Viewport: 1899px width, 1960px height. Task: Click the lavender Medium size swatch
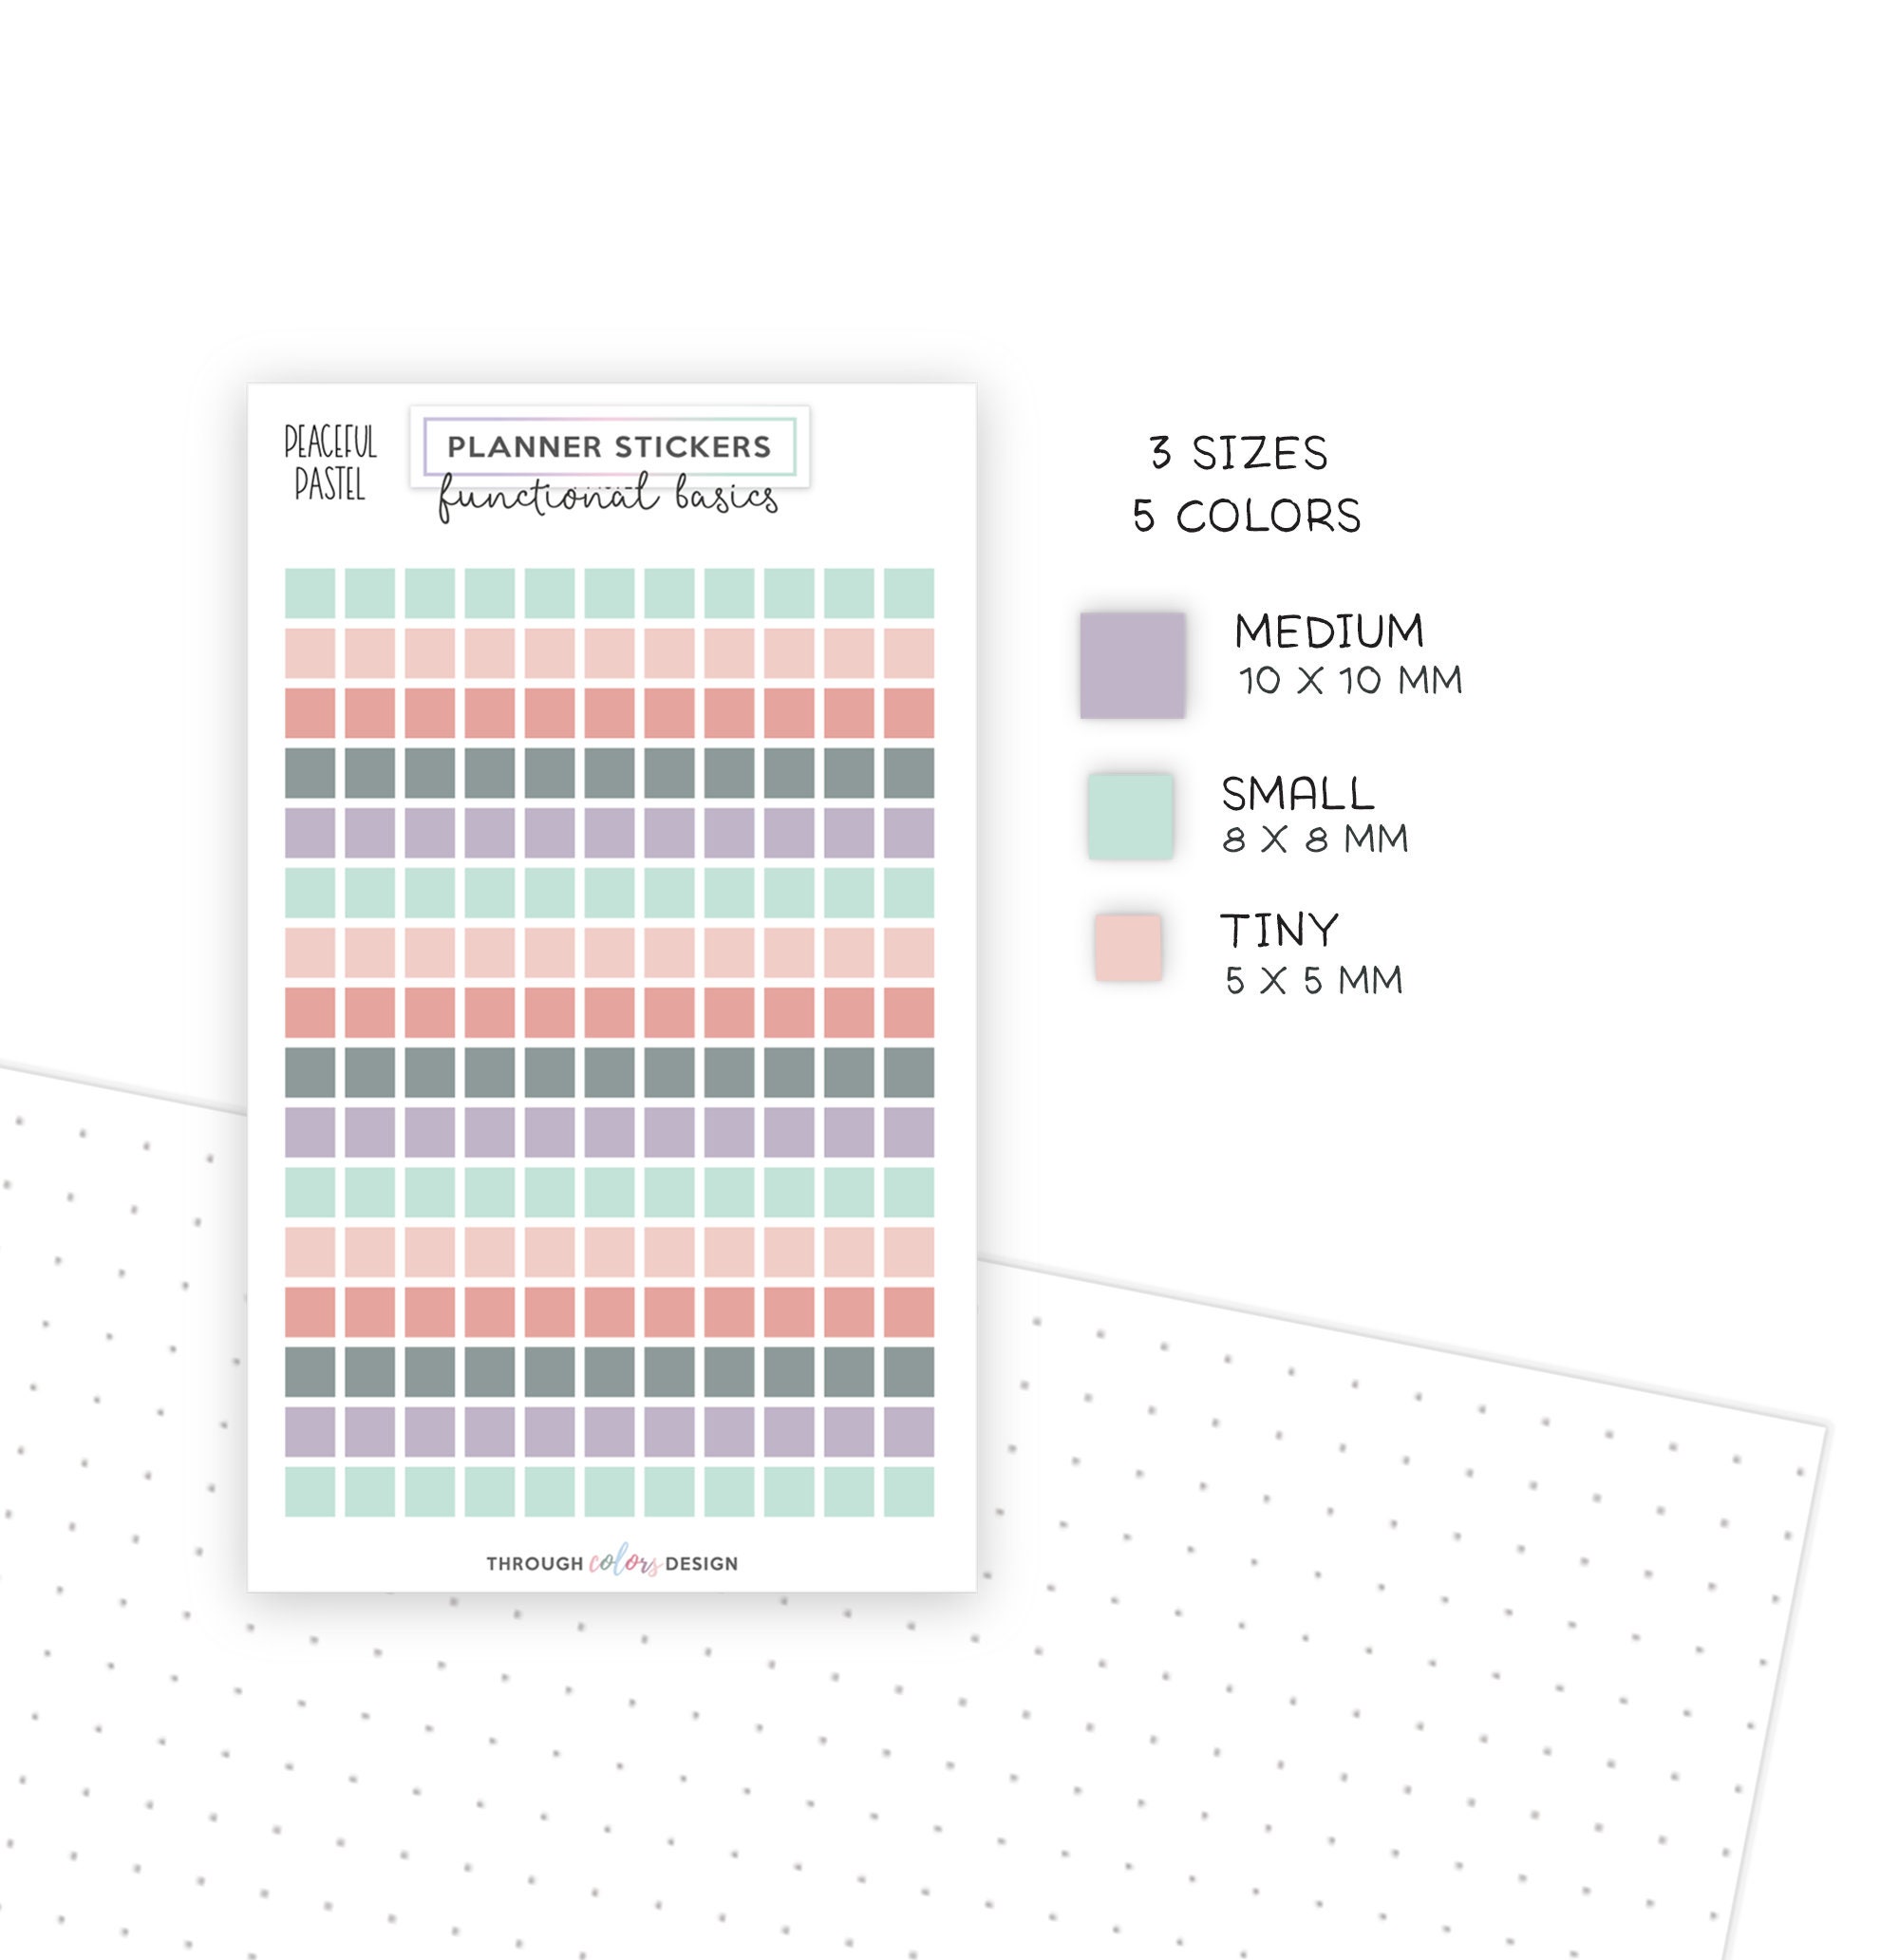point(1132,665)
